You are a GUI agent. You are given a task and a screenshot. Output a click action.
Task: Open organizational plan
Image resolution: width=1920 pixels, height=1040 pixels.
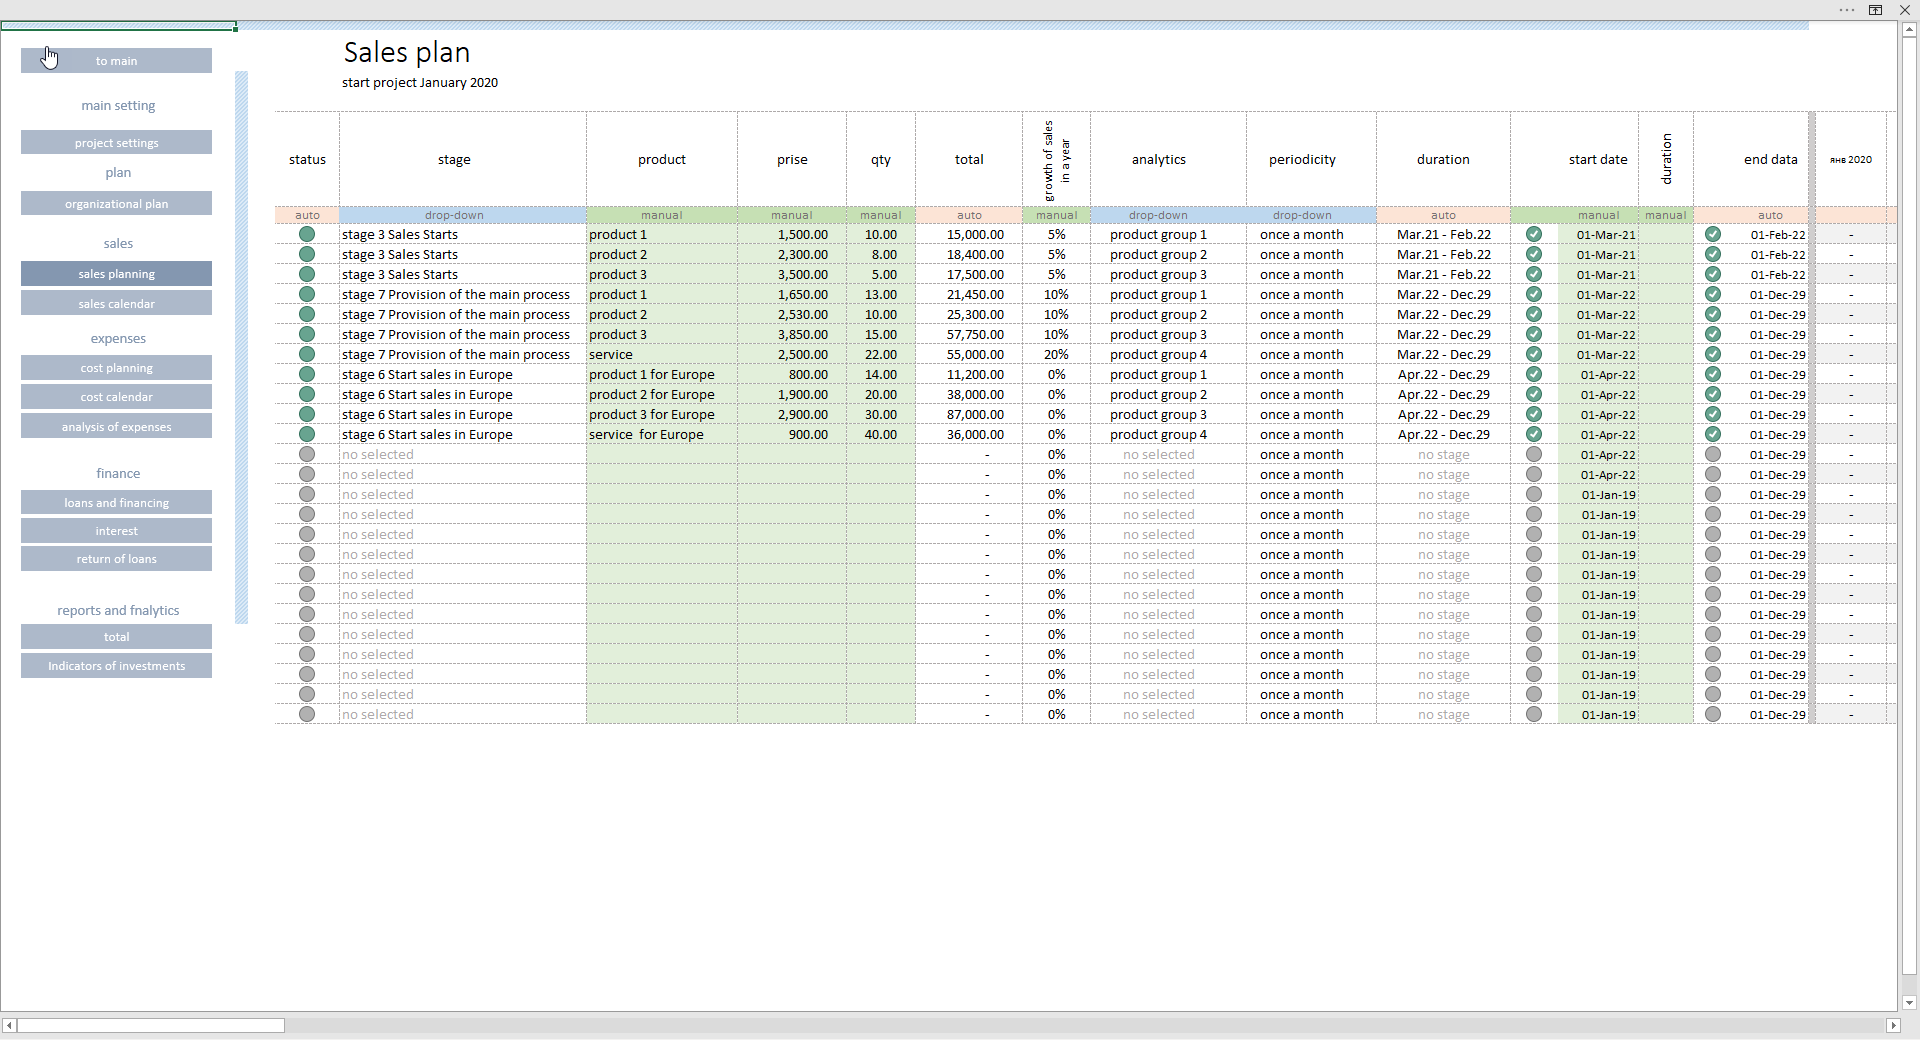click(x=116, y=203)
